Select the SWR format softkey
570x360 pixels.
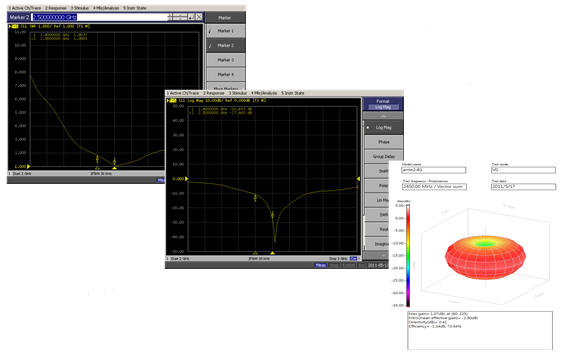click(x=377, y=215)
